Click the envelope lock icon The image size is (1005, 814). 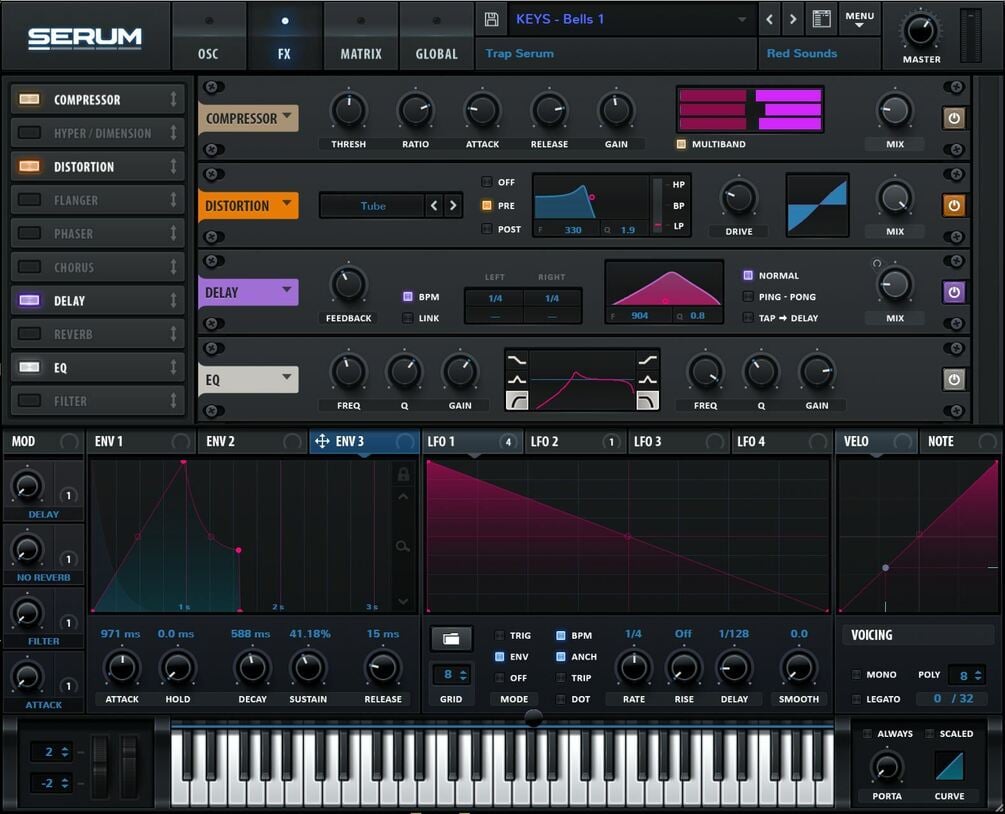(x=403, y=474)
